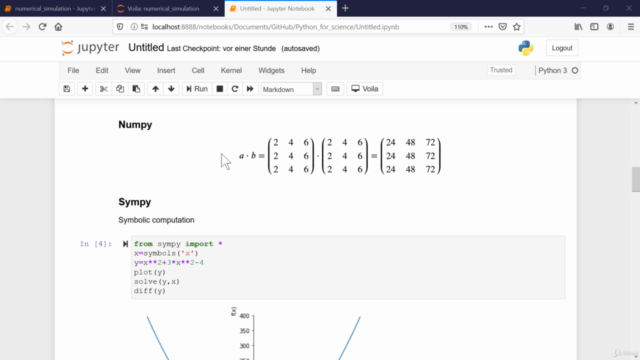Open the Cell menu
This screenshot has height=360, width=640.
(198, 71)
